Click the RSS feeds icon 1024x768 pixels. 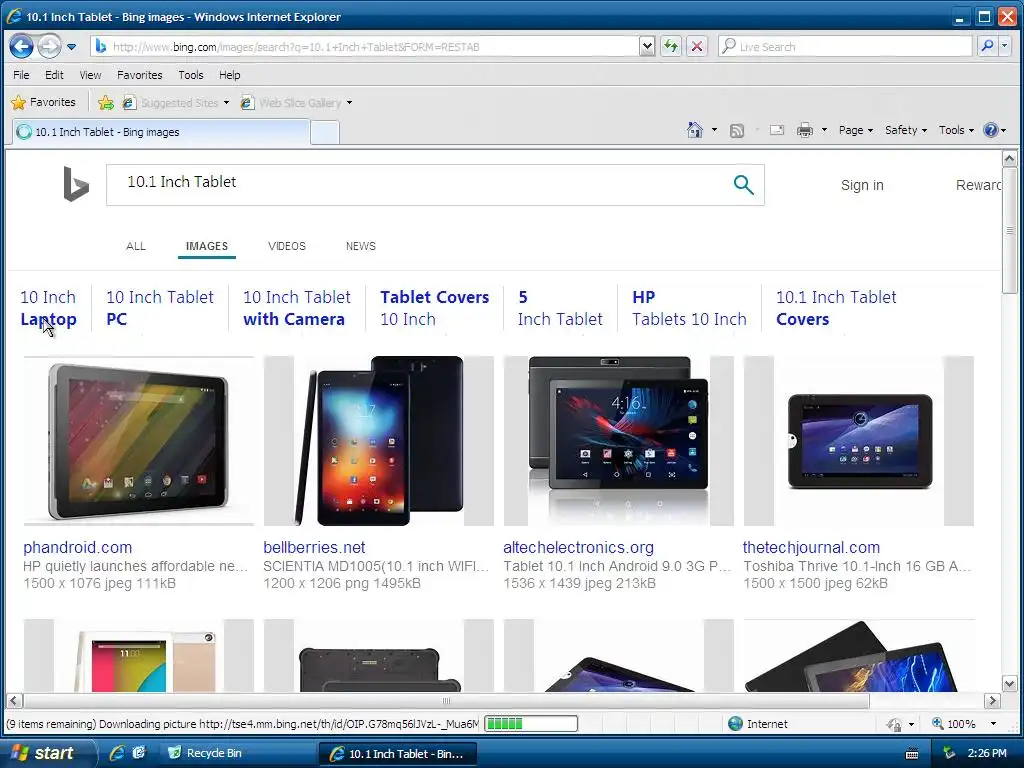pyautogui.click(x=737, y=131)
